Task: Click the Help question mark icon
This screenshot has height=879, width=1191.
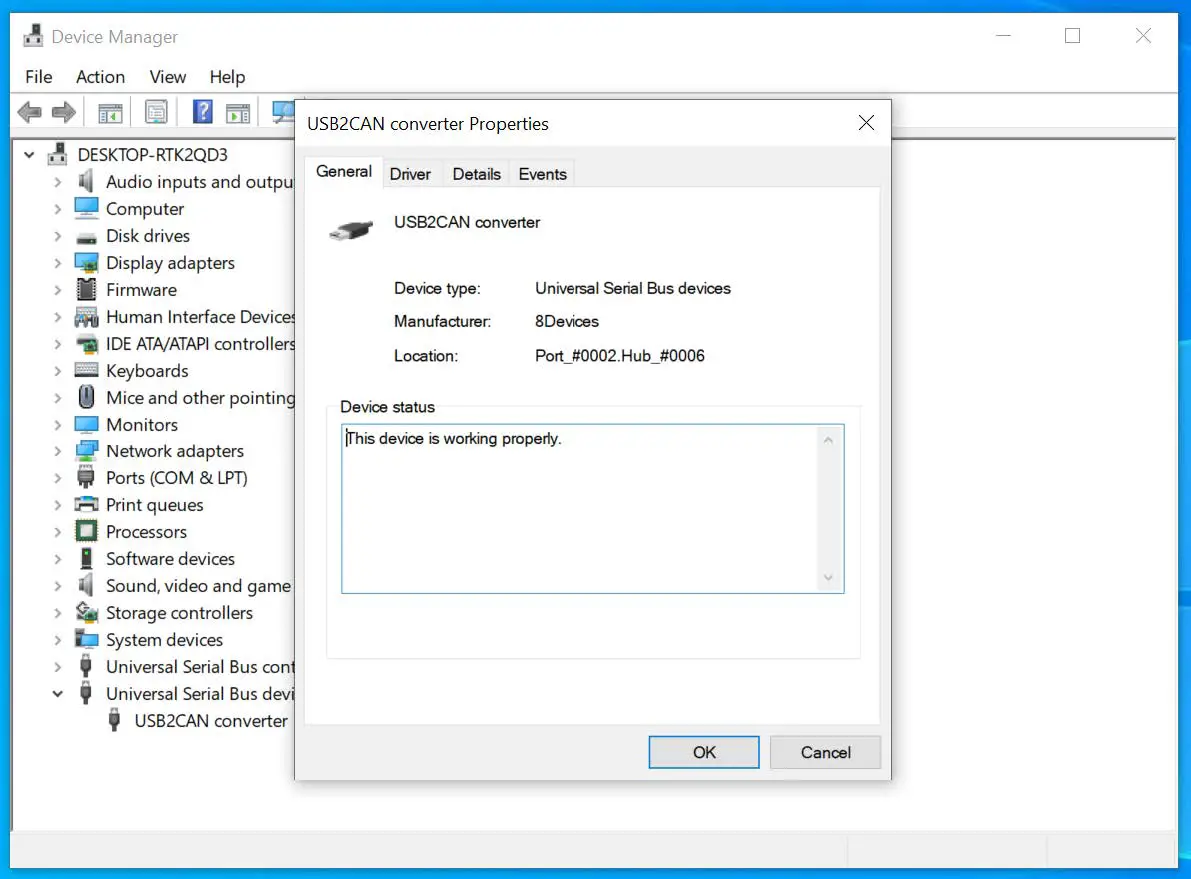Action: click(x=201, y=111)
